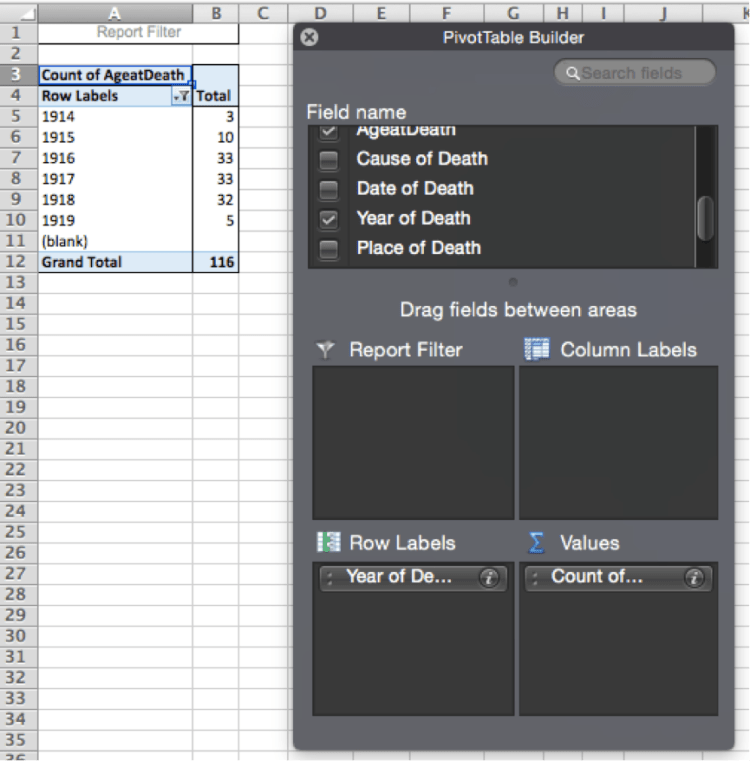Screen dimensions: 750x761
Task: Click into the Search fields box
Action: coord(640,73)
